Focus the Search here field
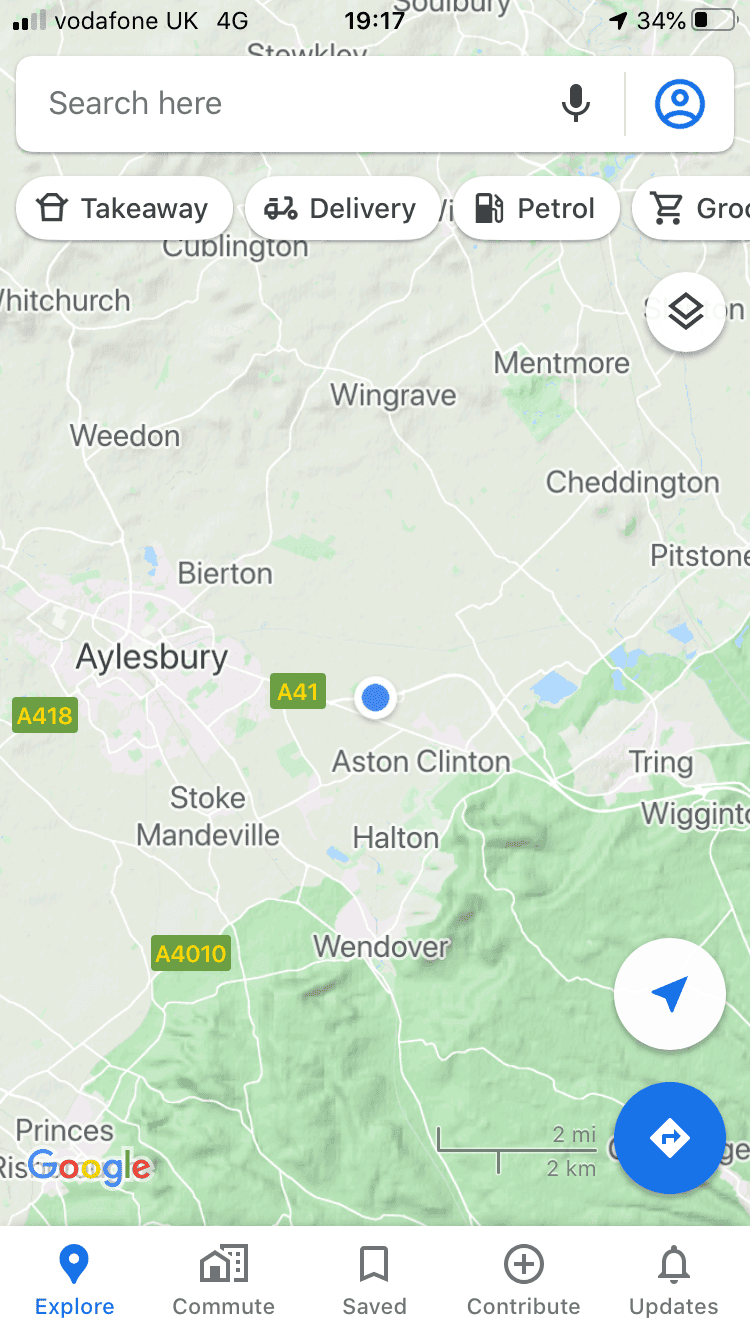 (x=290, y=103)
